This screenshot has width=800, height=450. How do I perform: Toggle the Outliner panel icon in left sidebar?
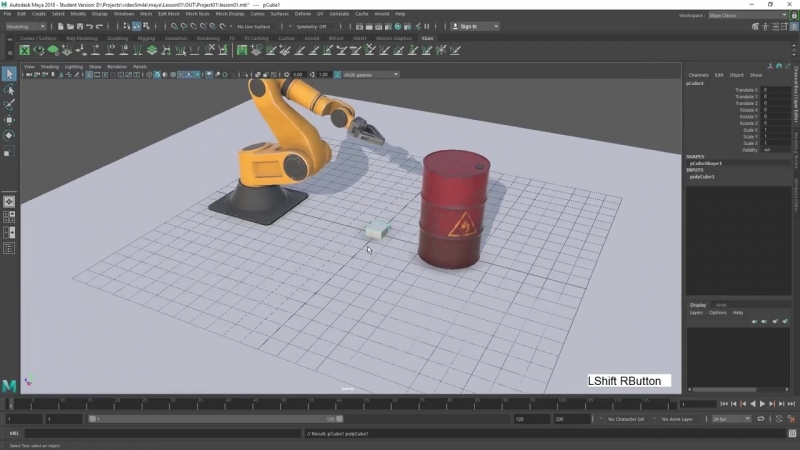point(9,248)
